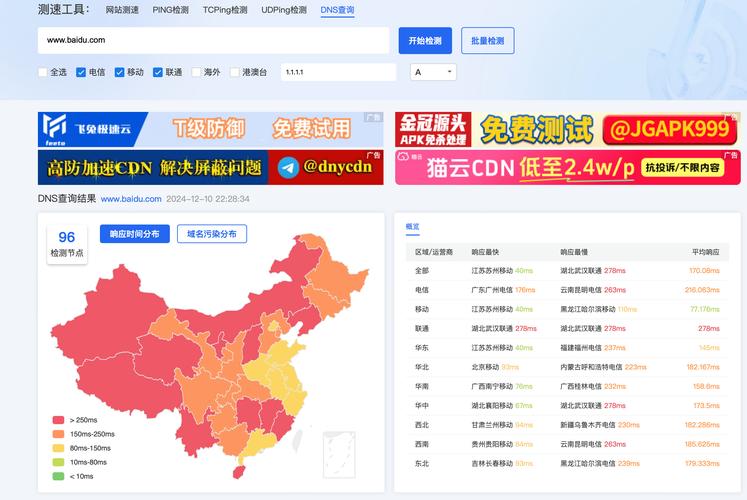Screen dimensions: 747x500
Task: Click the 批量检测 button
Action: 487,41
